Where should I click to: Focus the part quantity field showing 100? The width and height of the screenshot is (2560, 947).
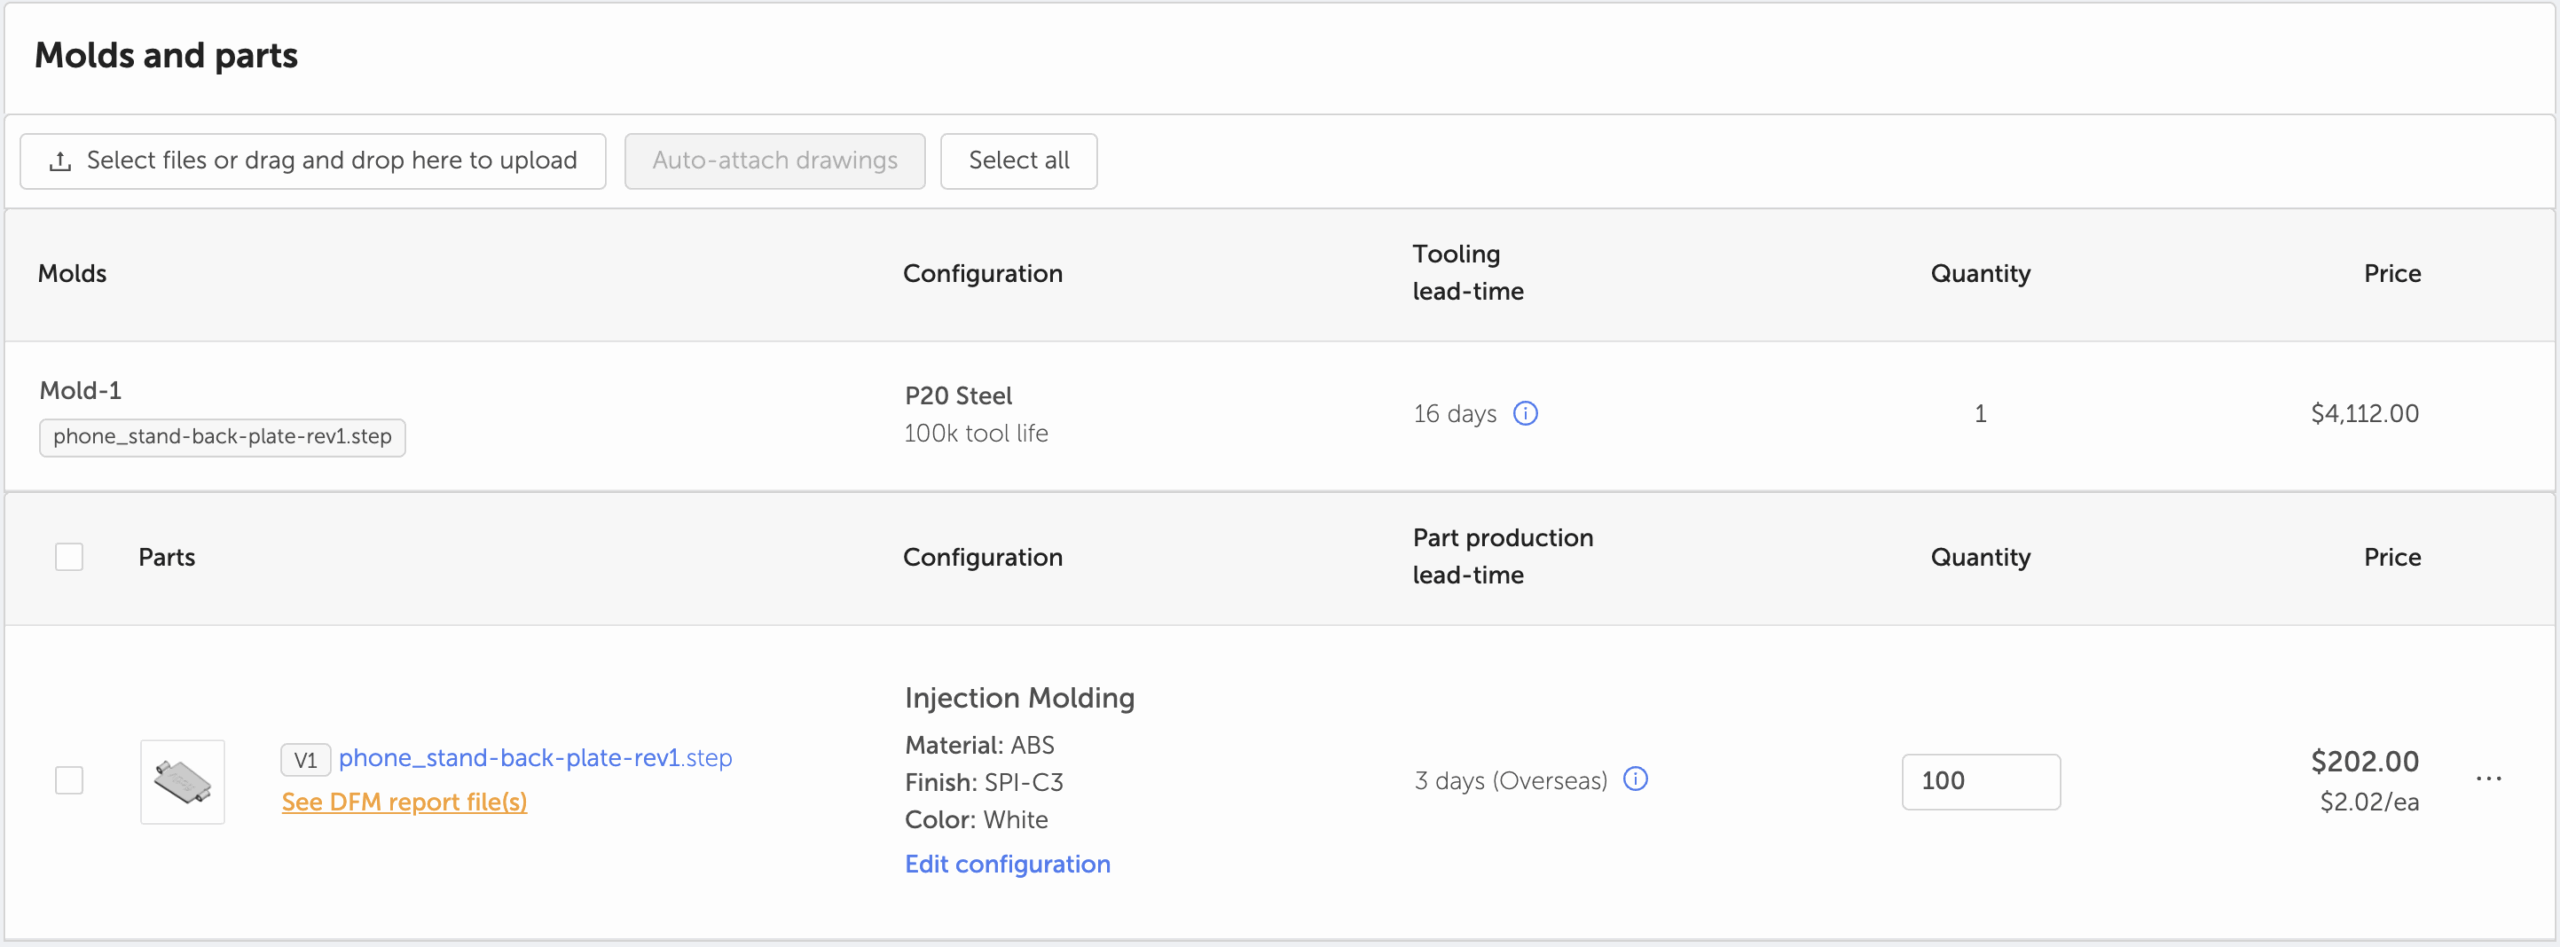(x=1980, y=781)
